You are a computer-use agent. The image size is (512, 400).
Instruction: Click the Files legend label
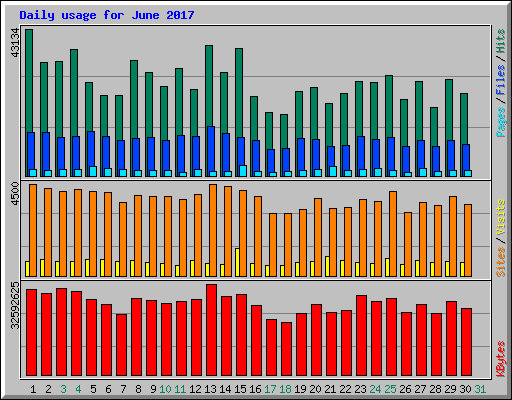tap(501, 80)
